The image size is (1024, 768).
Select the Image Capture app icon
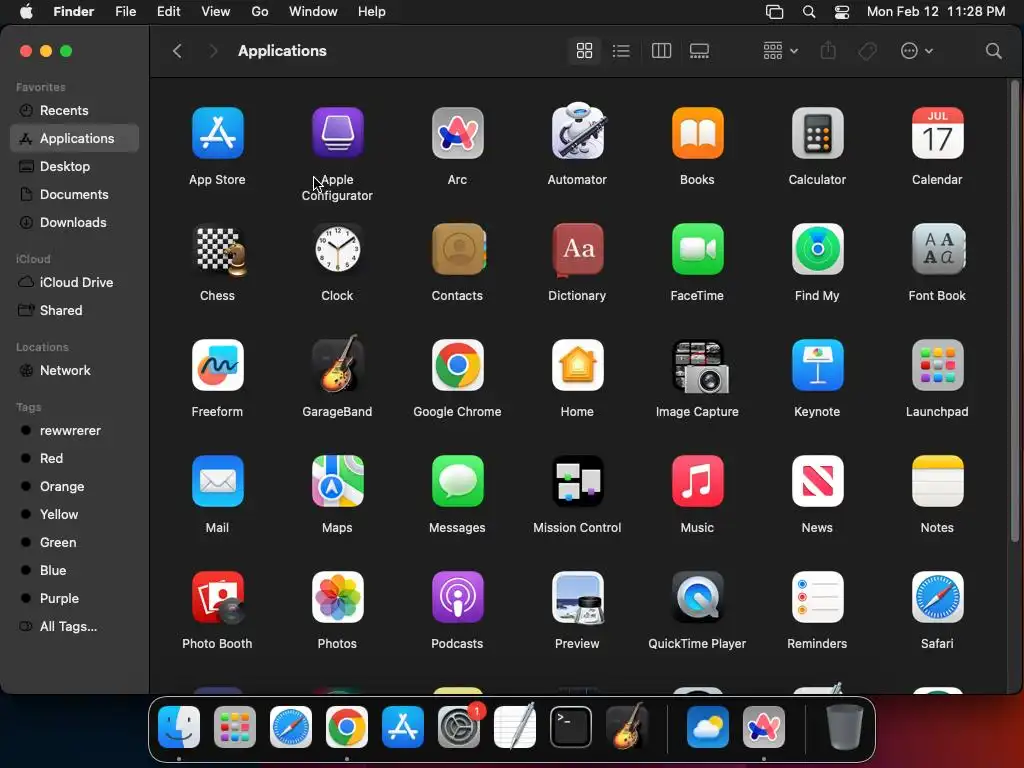[x=700, y=367]
